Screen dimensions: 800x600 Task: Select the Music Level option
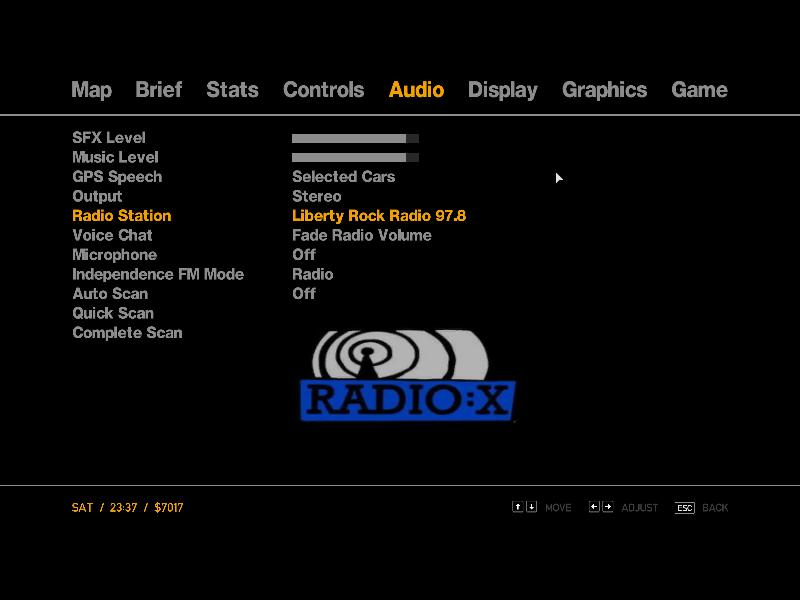pyautogui.click(x=115, y=157)
